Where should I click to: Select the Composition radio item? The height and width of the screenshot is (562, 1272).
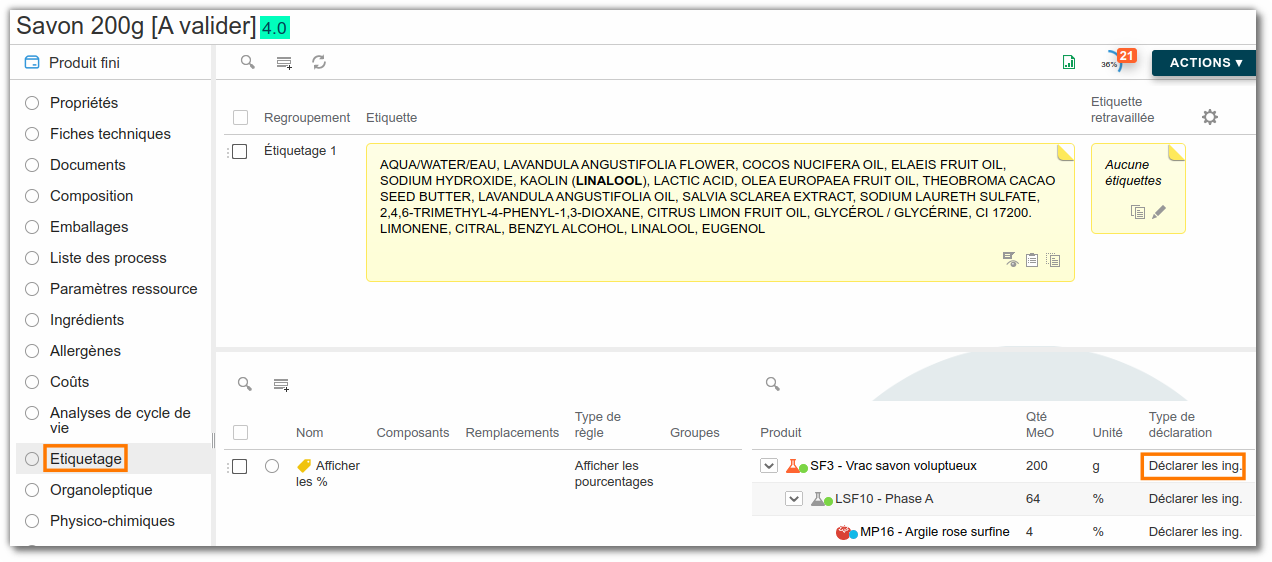pyautogui.click(x=32, y=196)
